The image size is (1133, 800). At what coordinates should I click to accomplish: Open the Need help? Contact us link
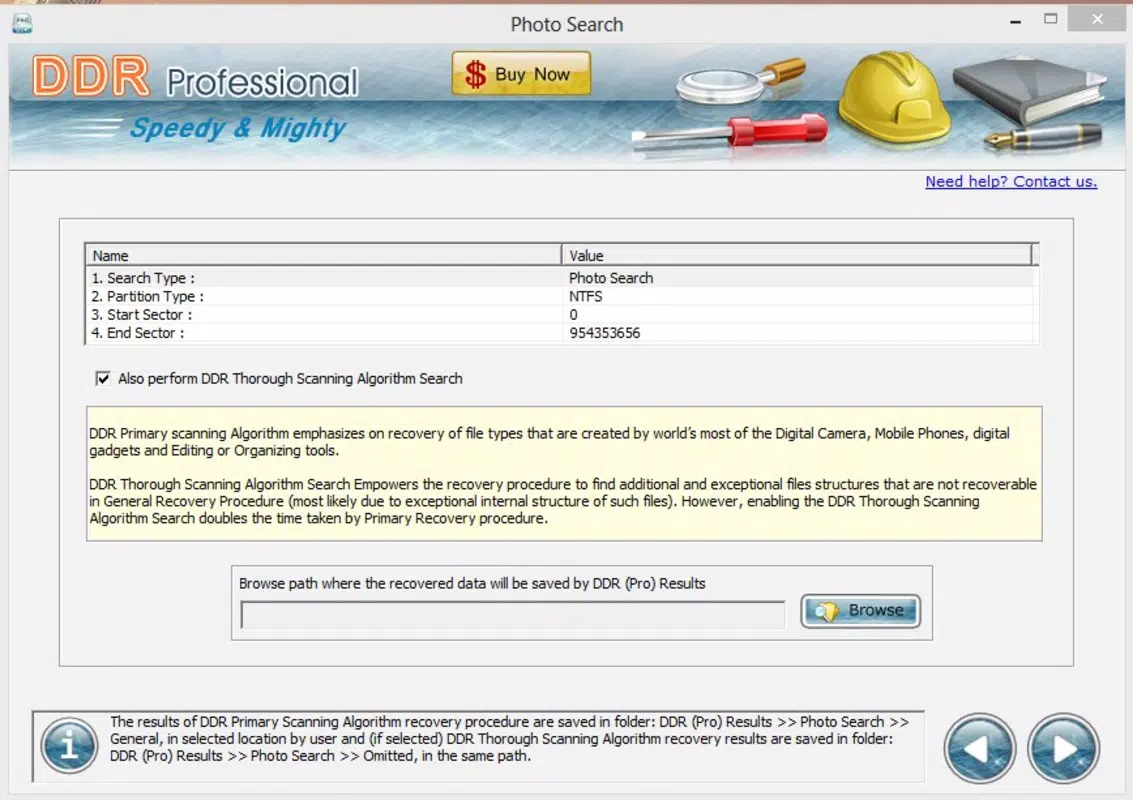point(1011,181)
